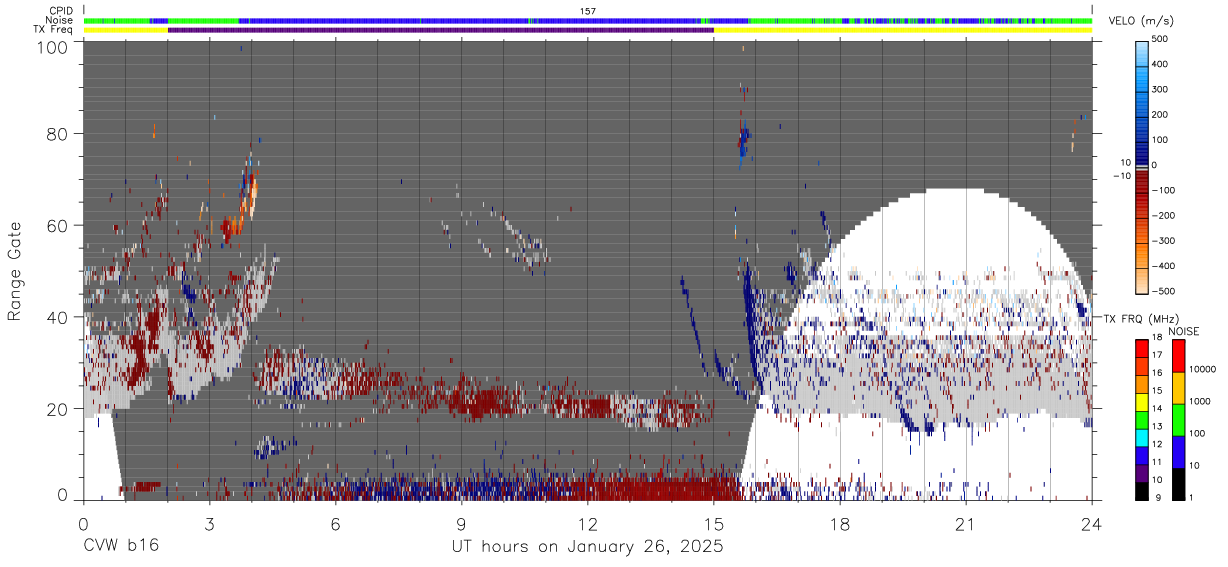Viewport: 1228px width, 567px height.
Task: Click the 18 label in TX FRQ legend
Action: click(1158, 338)
